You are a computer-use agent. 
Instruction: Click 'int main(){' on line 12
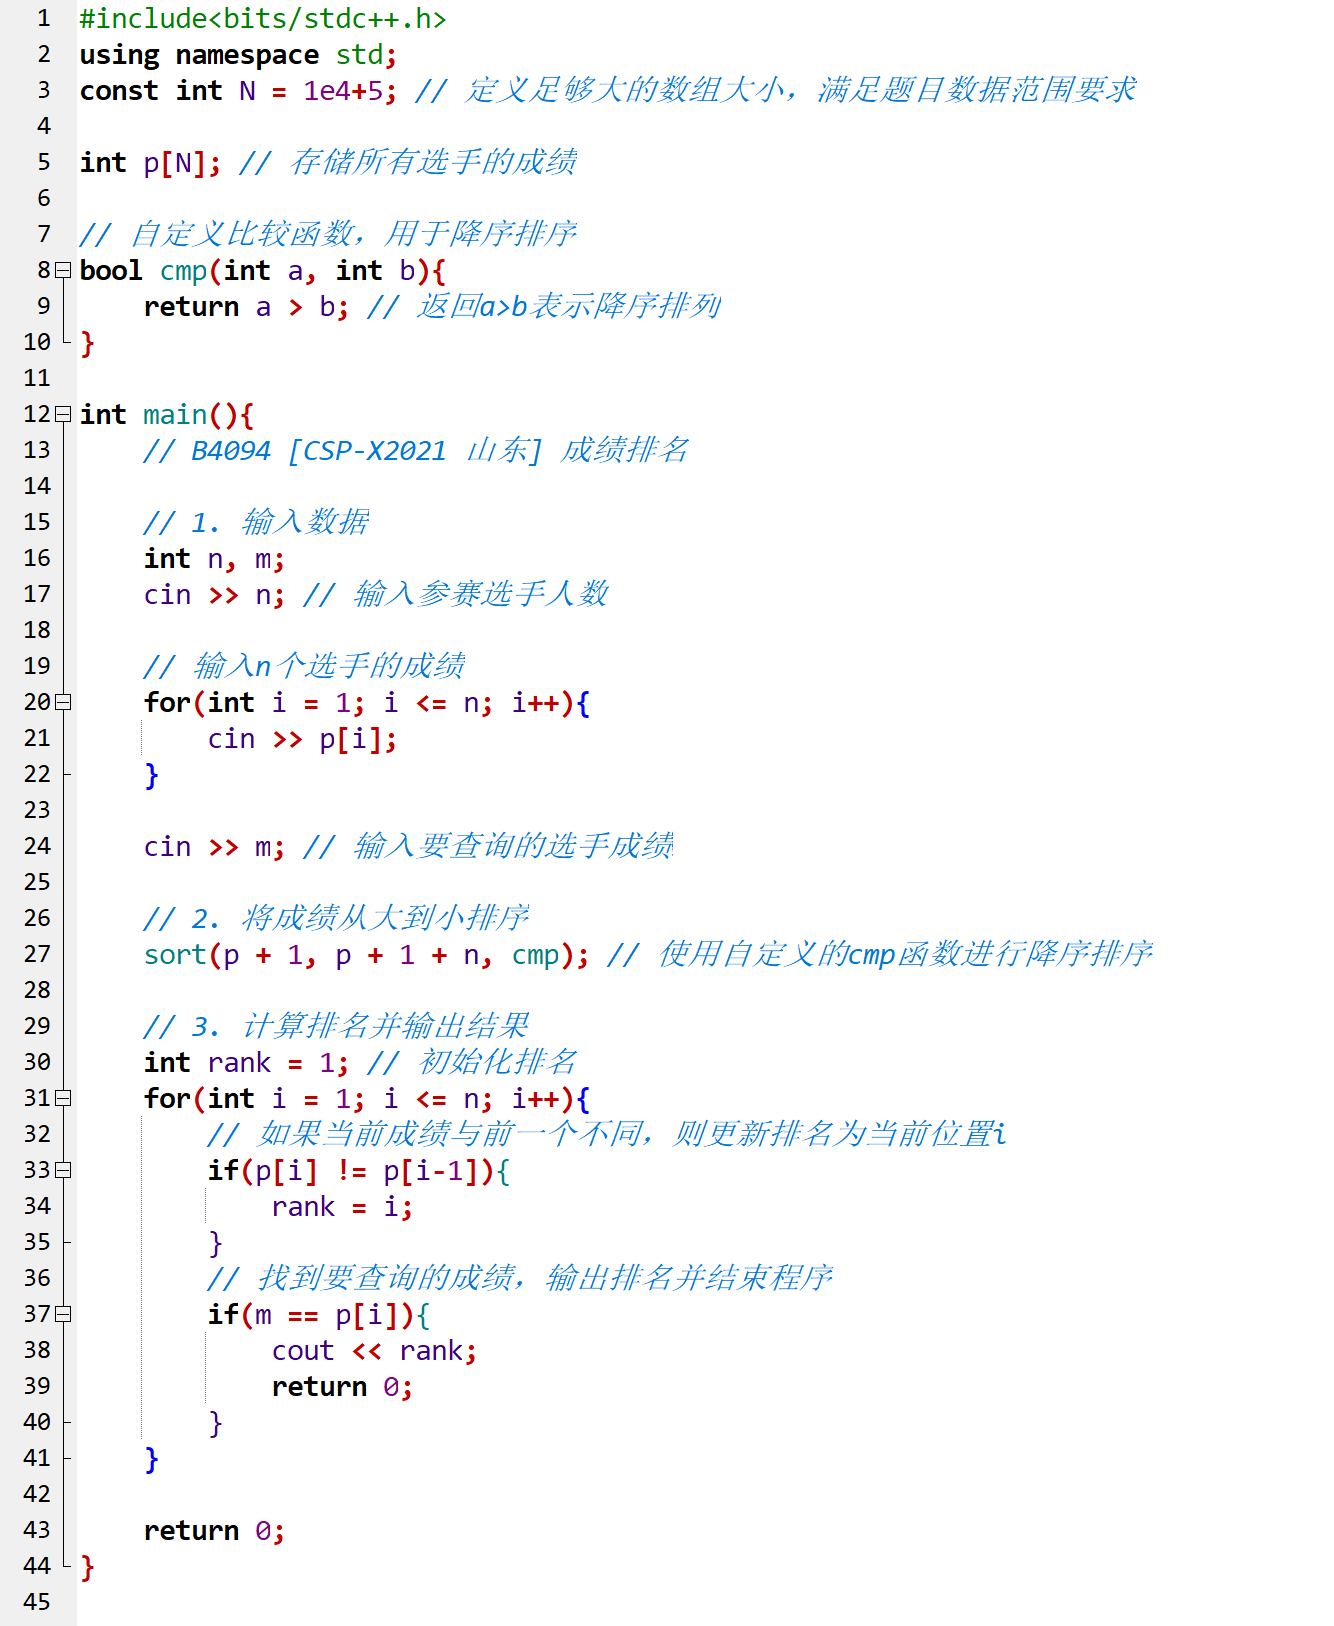tap(167, 415)
